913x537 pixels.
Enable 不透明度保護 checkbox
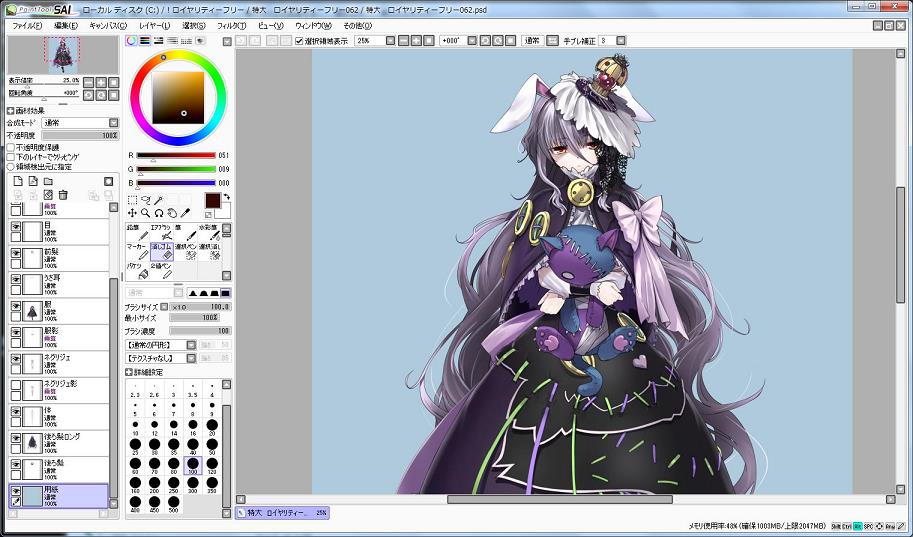(x=11, y=147)
